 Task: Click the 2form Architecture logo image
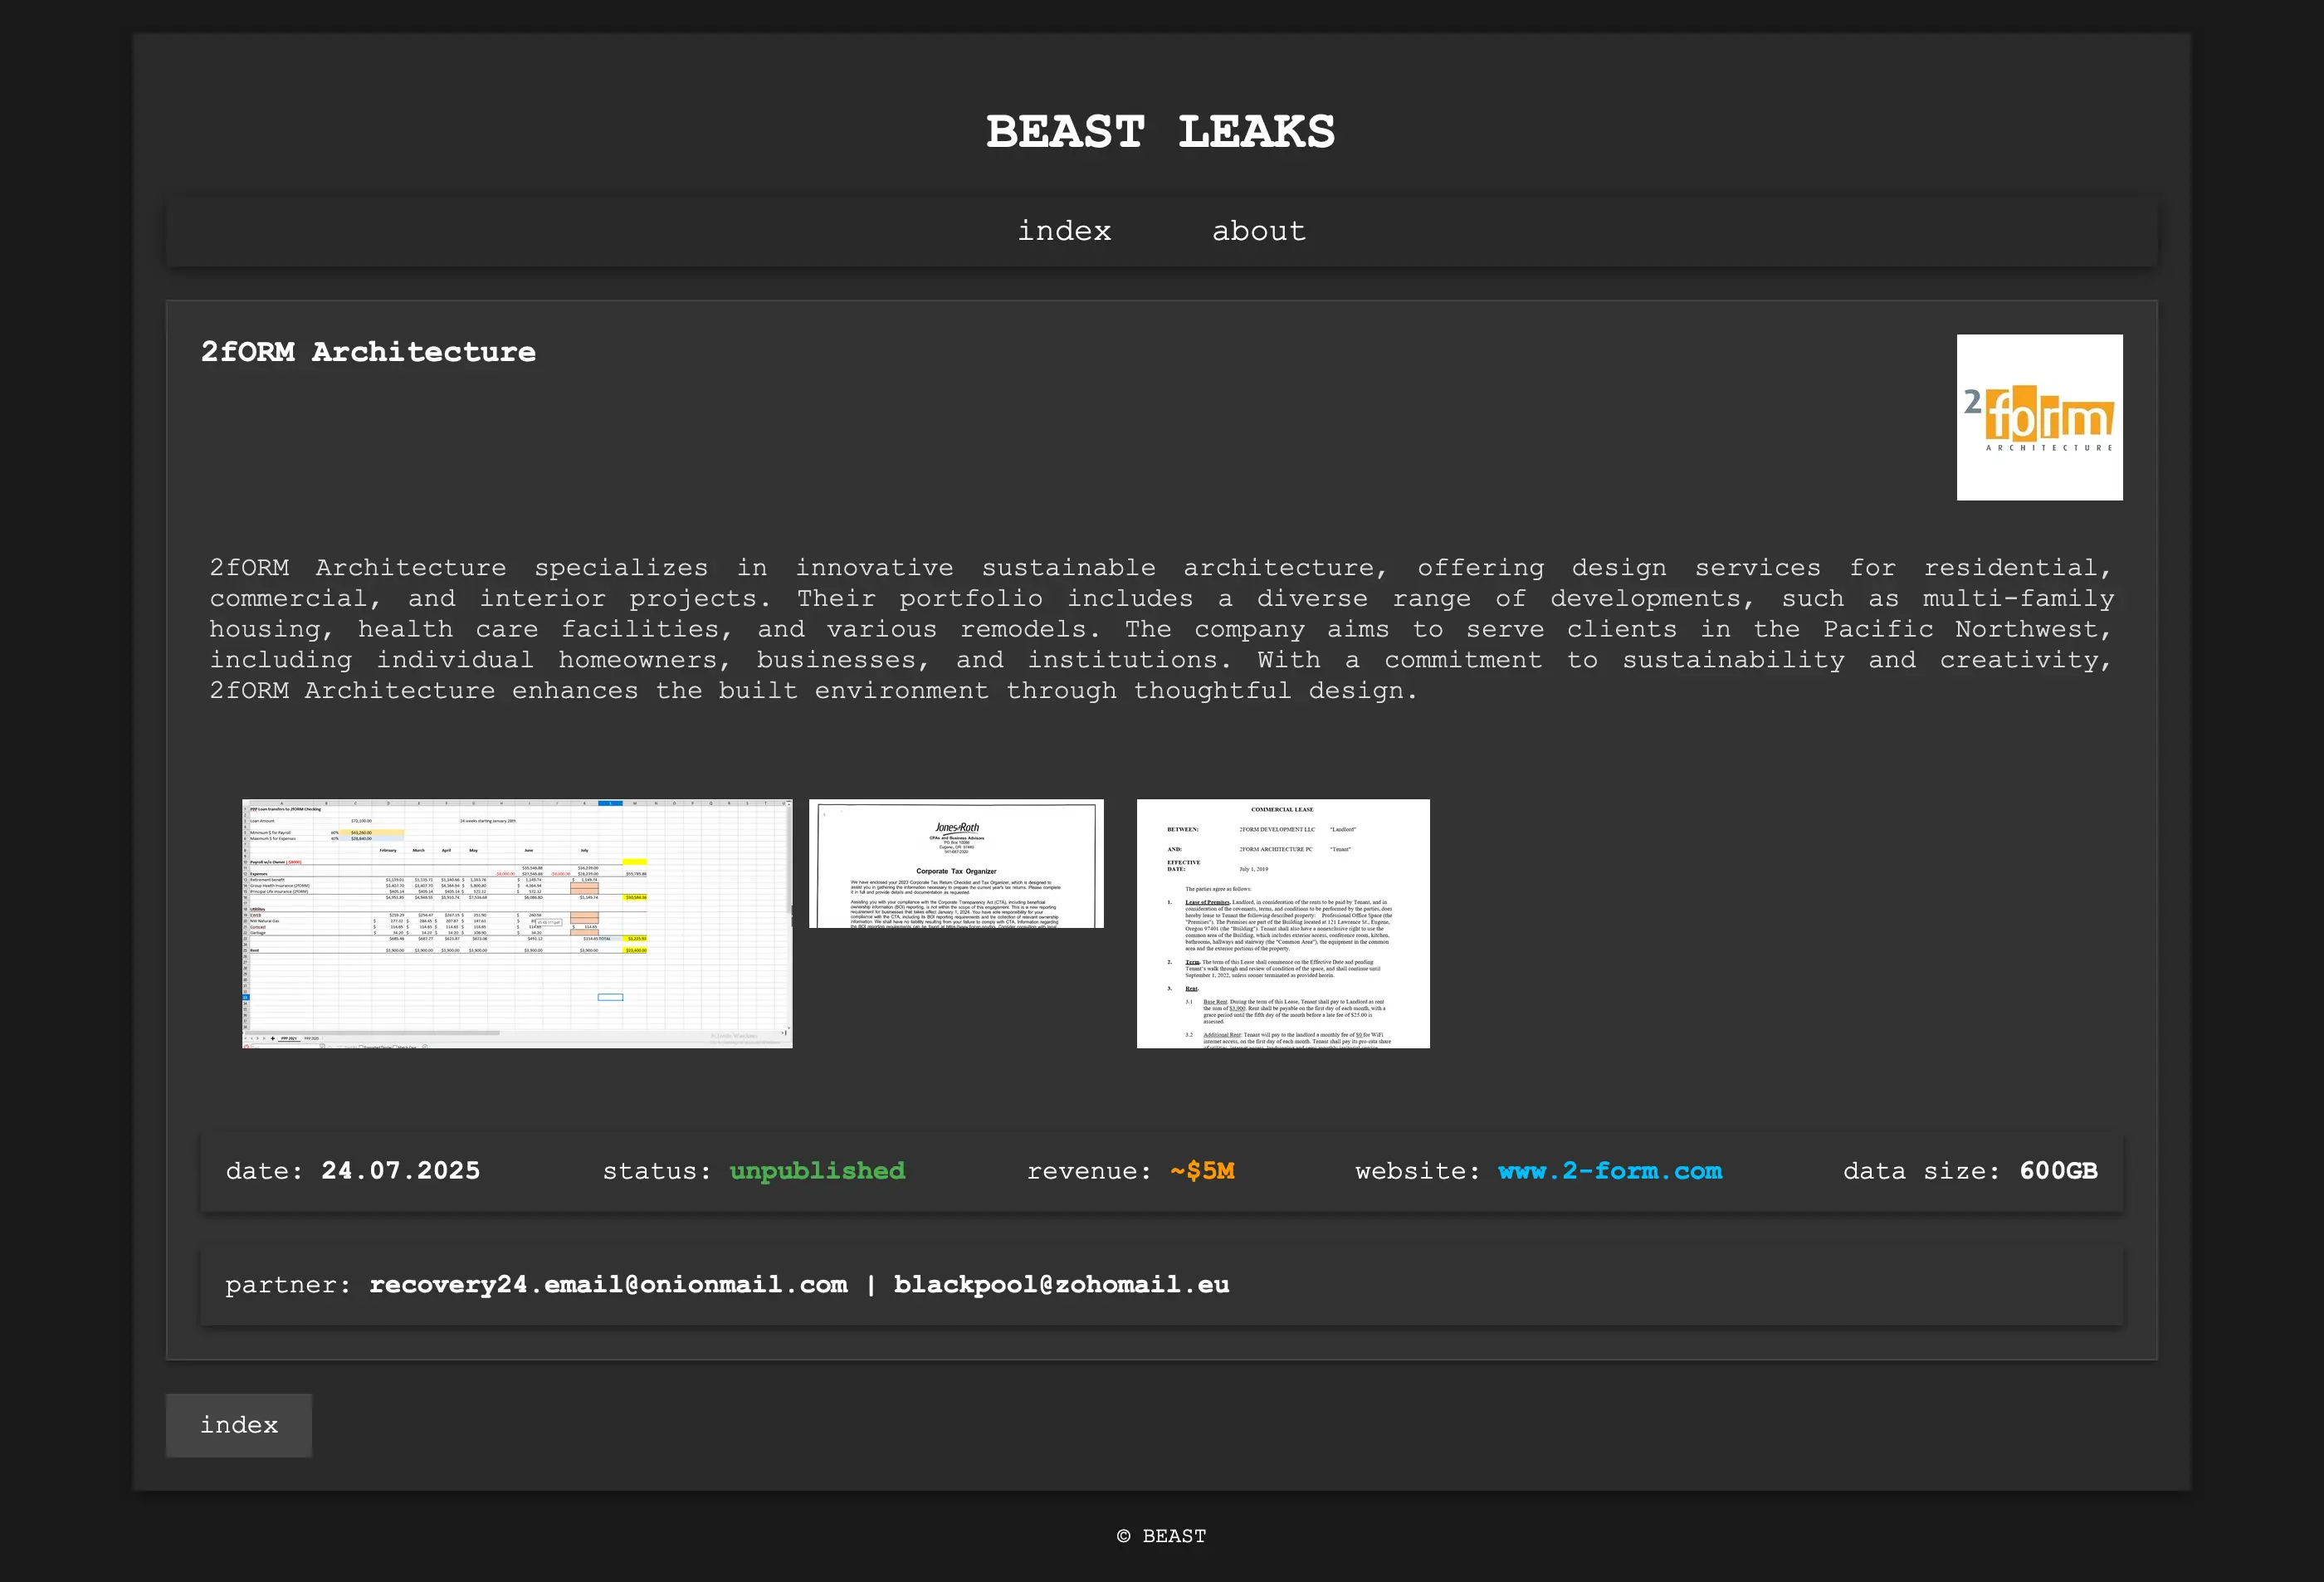pyautogui.click(x=2039, y=417)
